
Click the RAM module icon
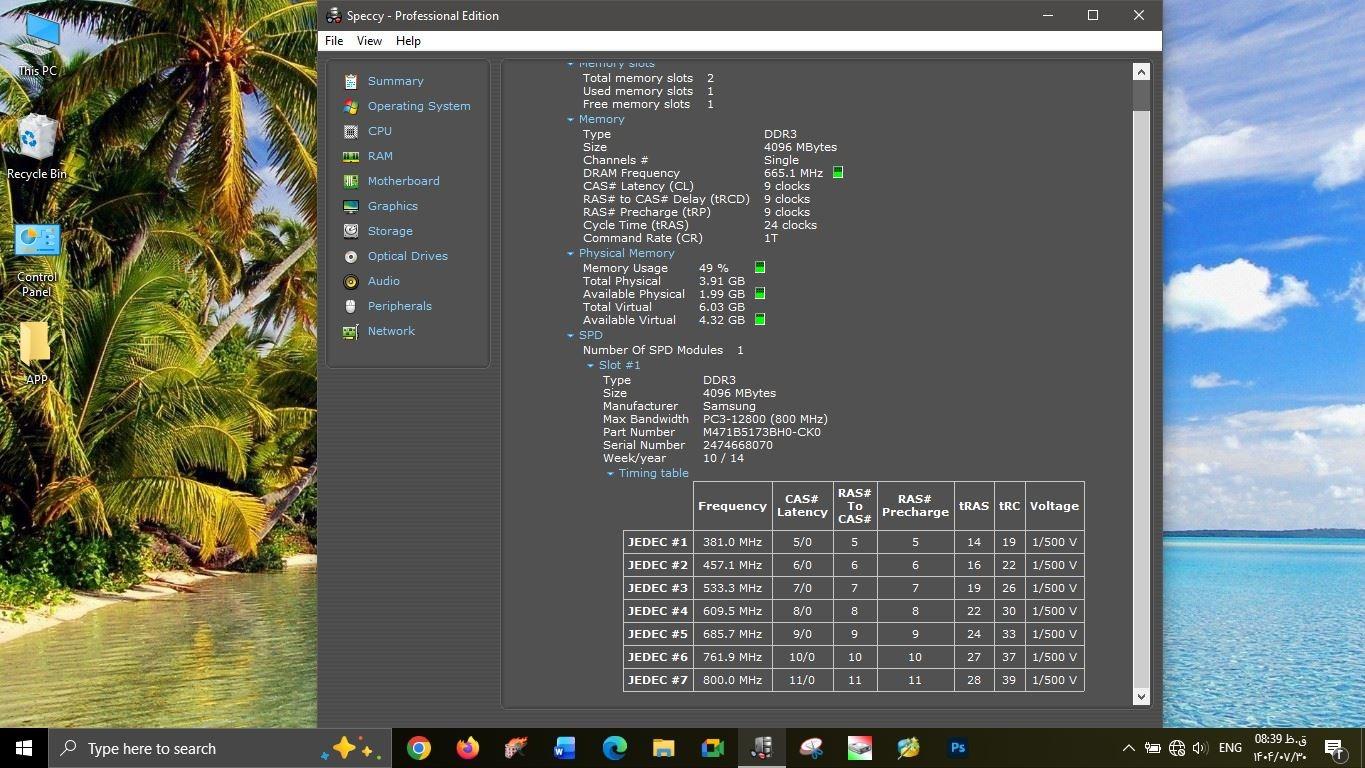pos(350,156)
